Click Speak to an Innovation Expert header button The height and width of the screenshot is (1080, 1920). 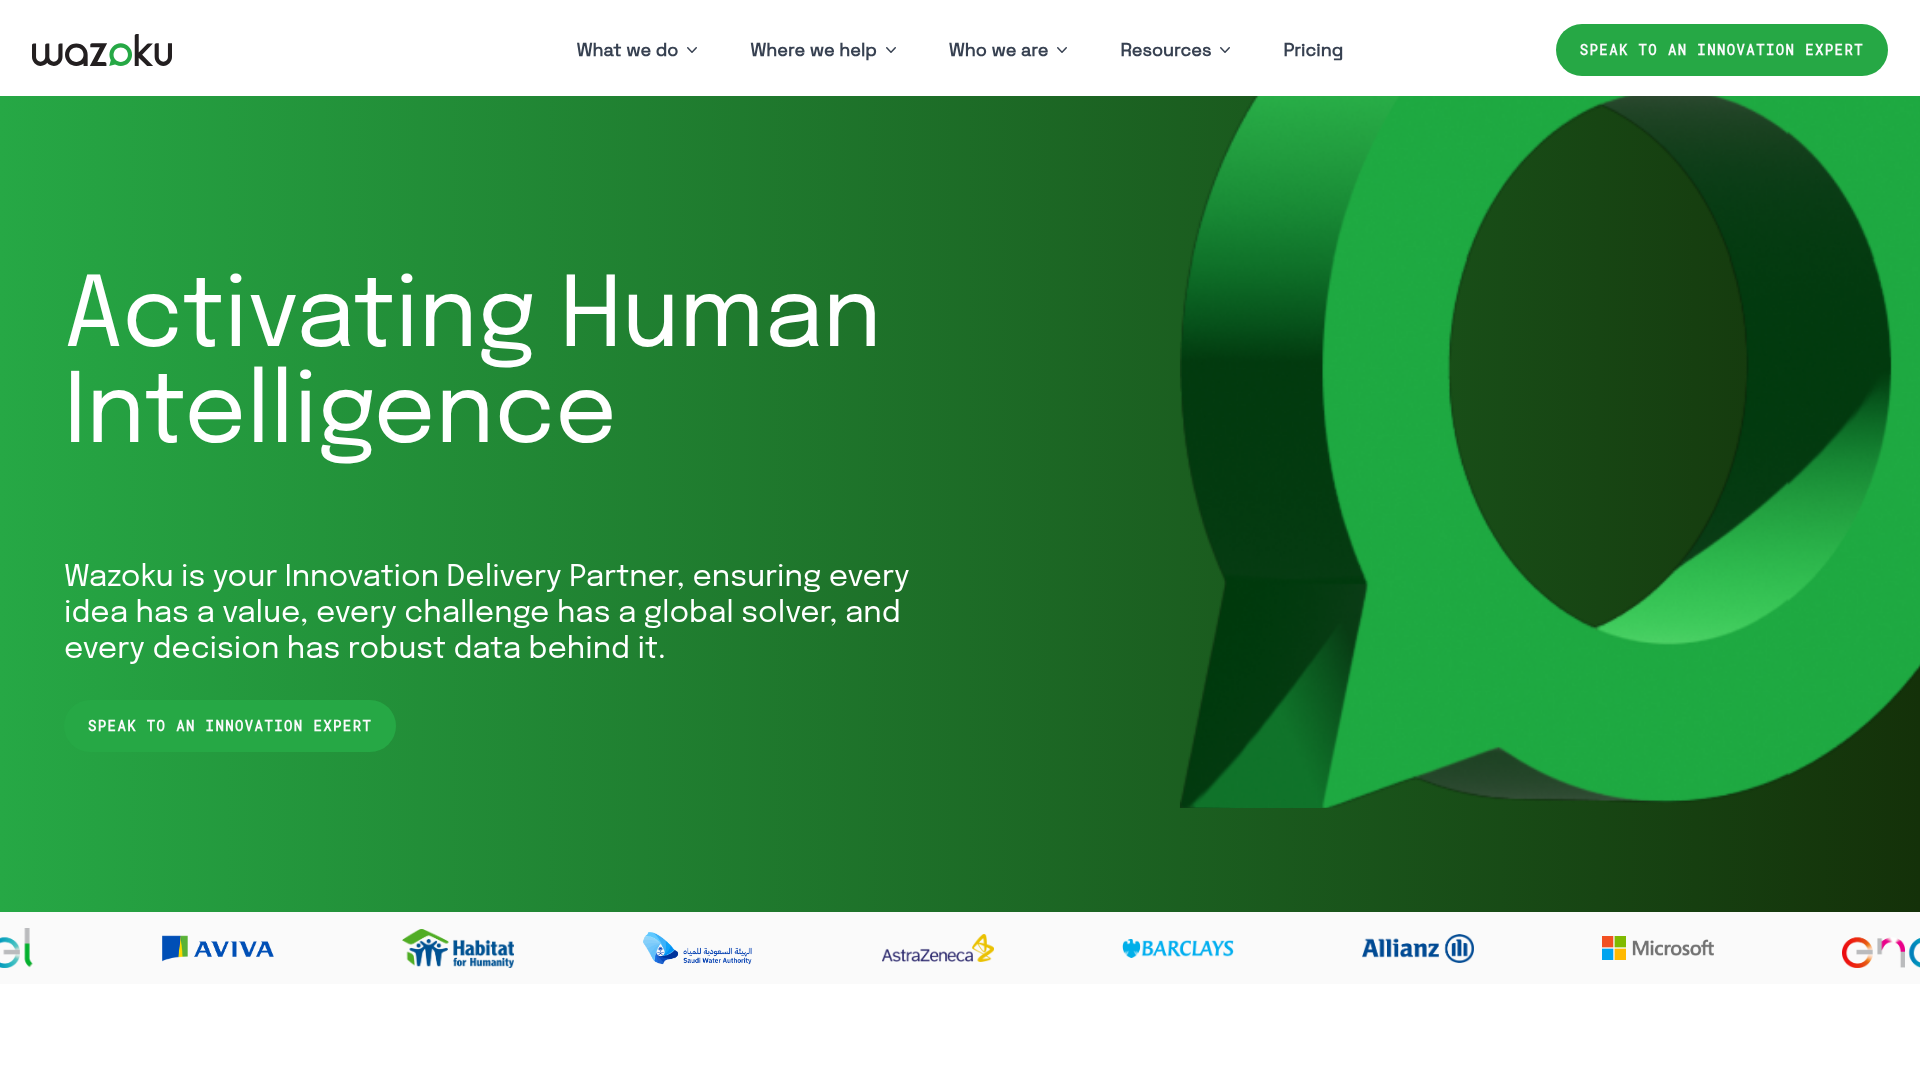[x=1721, y=49]
